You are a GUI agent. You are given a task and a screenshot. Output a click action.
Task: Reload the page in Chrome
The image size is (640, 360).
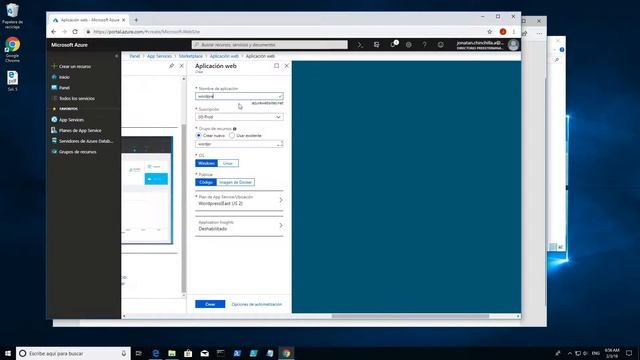click(x=75, y=31)
